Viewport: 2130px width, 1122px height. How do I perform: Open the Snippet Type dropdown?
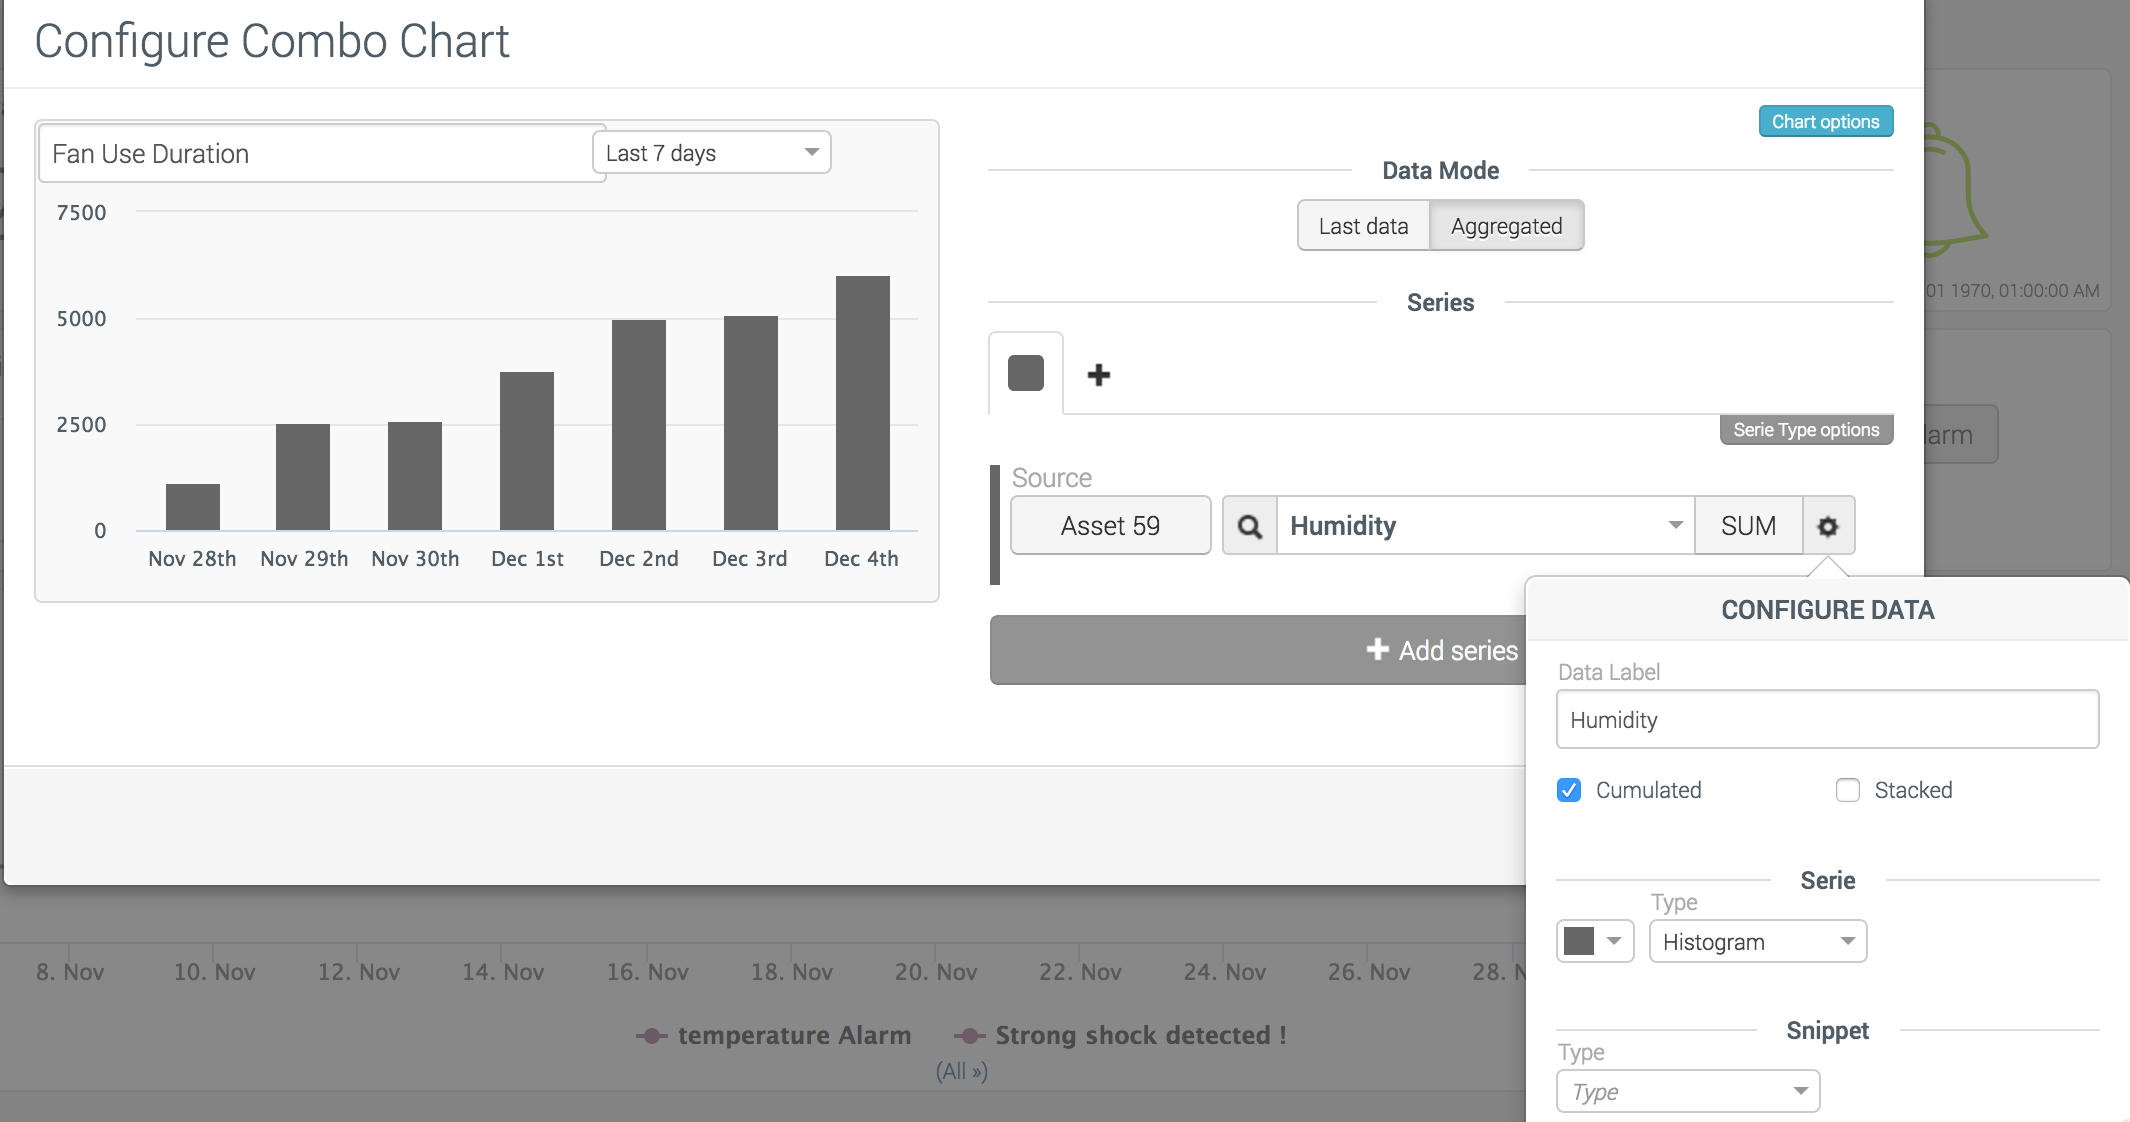tap(1688, 1091)
